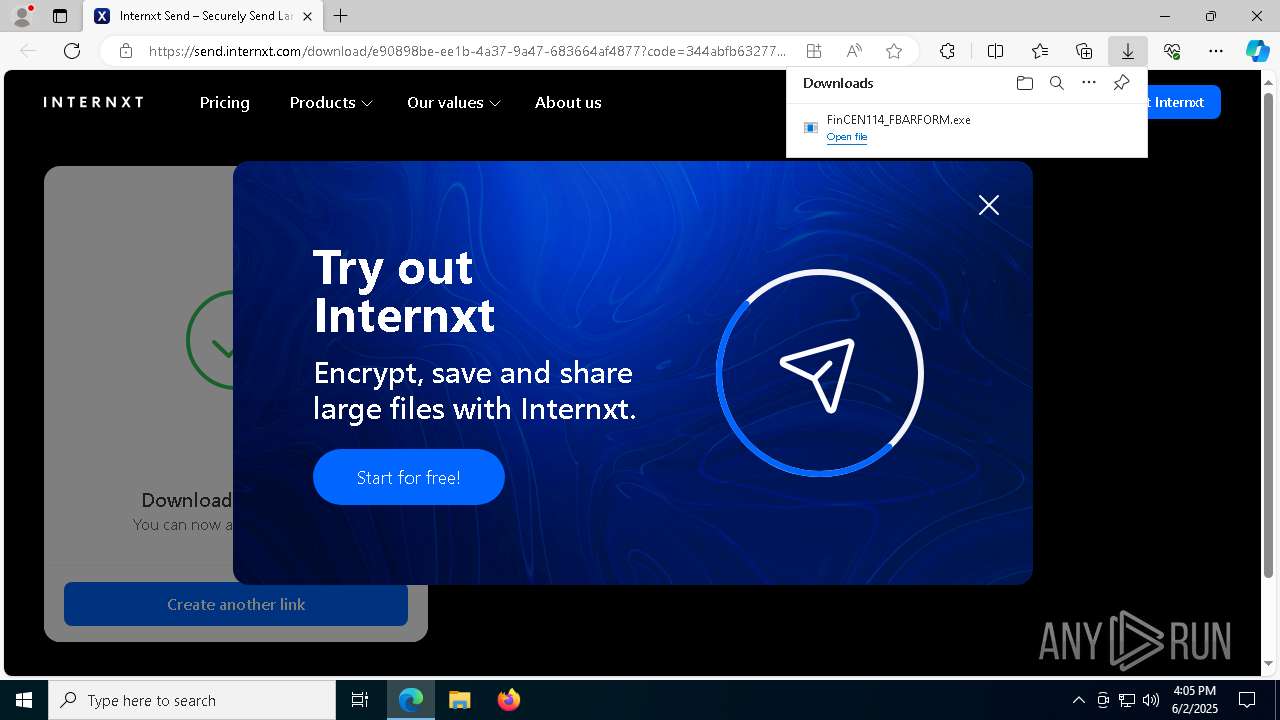Open Copilot sidebar icon
This screenshot has width=1280, height=720.
(1257, 51)
